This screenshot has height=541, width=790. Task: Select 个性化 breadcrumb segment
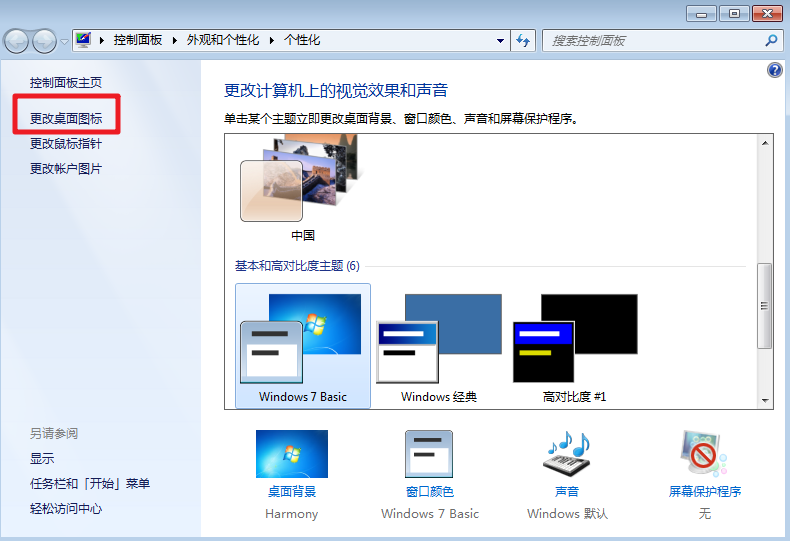[302, 40]
